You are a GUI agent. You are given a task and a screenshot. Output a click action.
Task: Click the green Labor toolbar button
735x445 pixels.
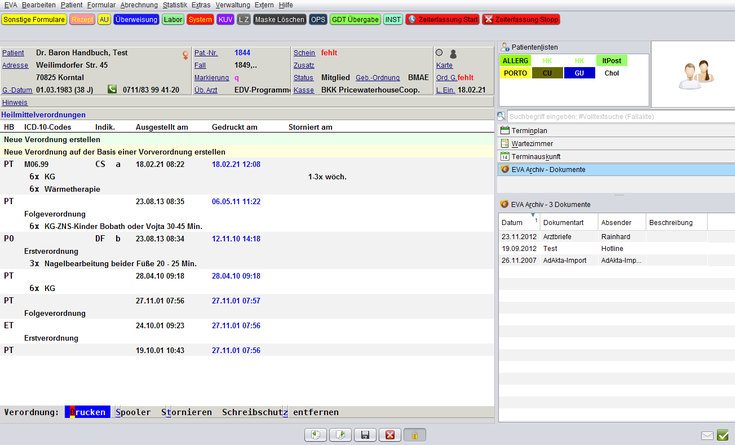(x=173, y=19)
